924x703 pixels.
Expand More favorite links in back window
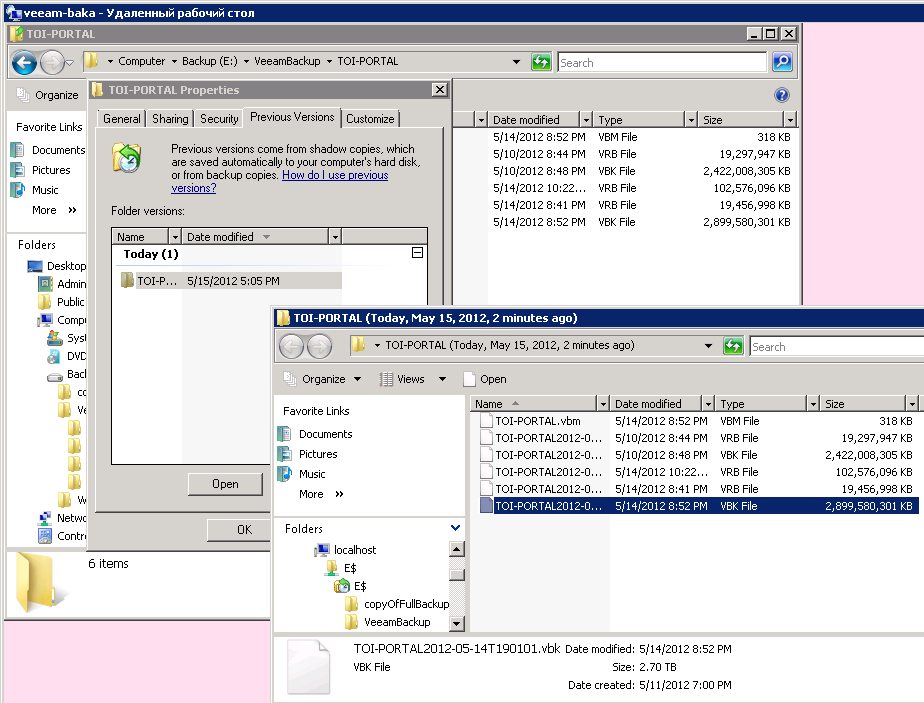click(54, 210)
